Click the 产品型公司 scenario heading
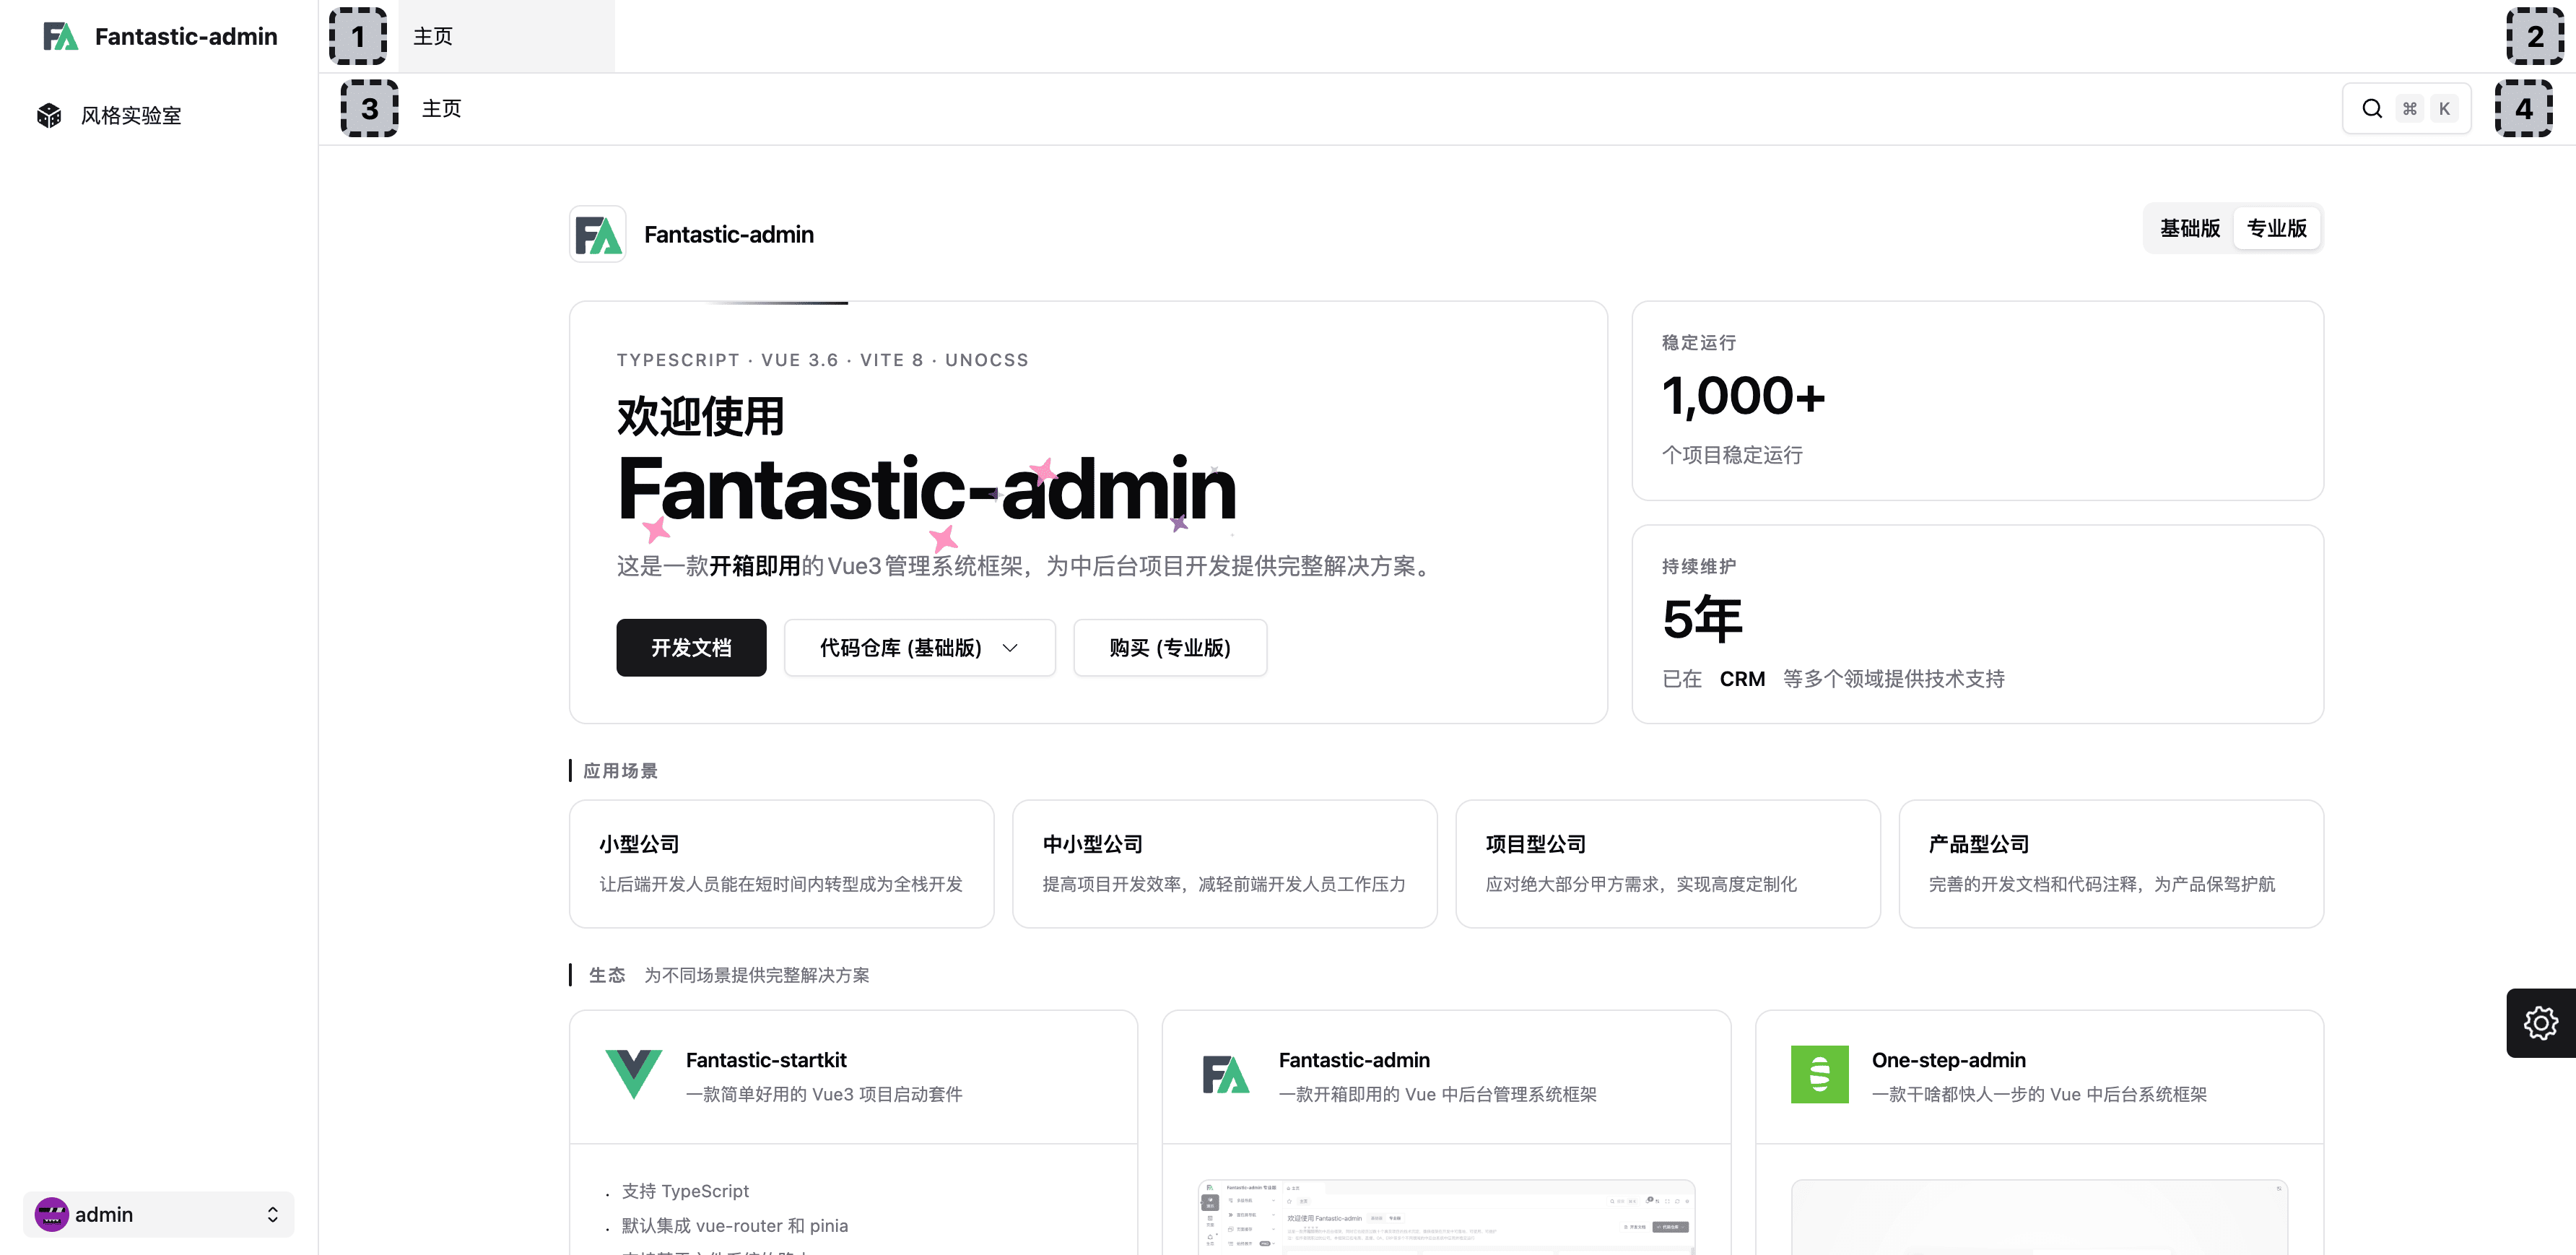Viewport: 2576px width, 1255px height. click(1978, 844)
